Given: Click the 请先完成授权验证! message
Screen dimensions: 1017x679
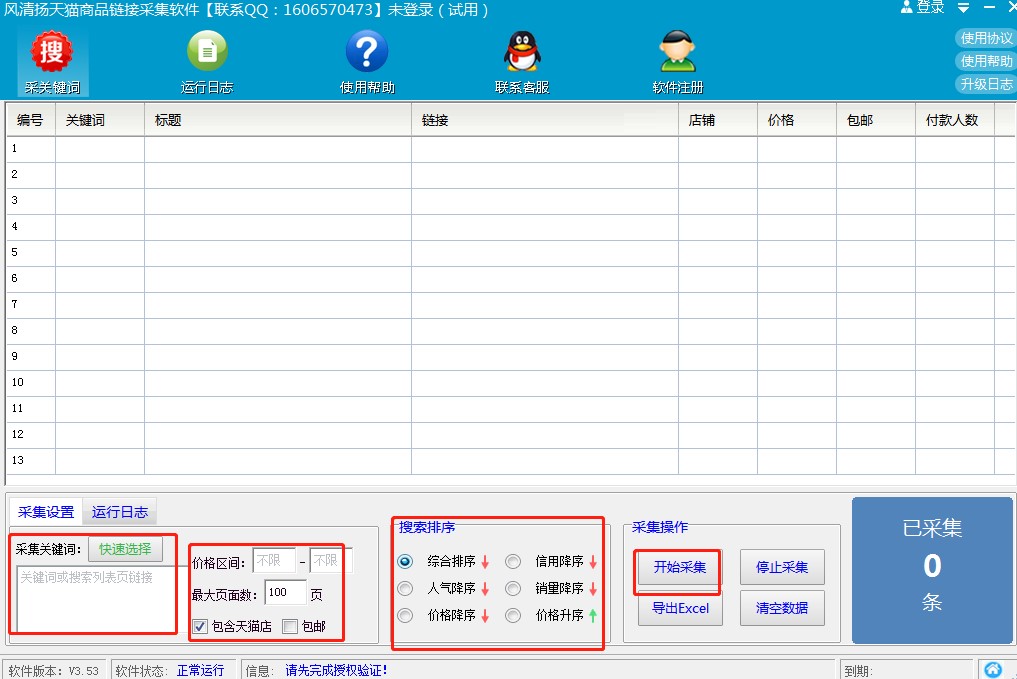Looking at the screenshot, I should pos(337,671).
